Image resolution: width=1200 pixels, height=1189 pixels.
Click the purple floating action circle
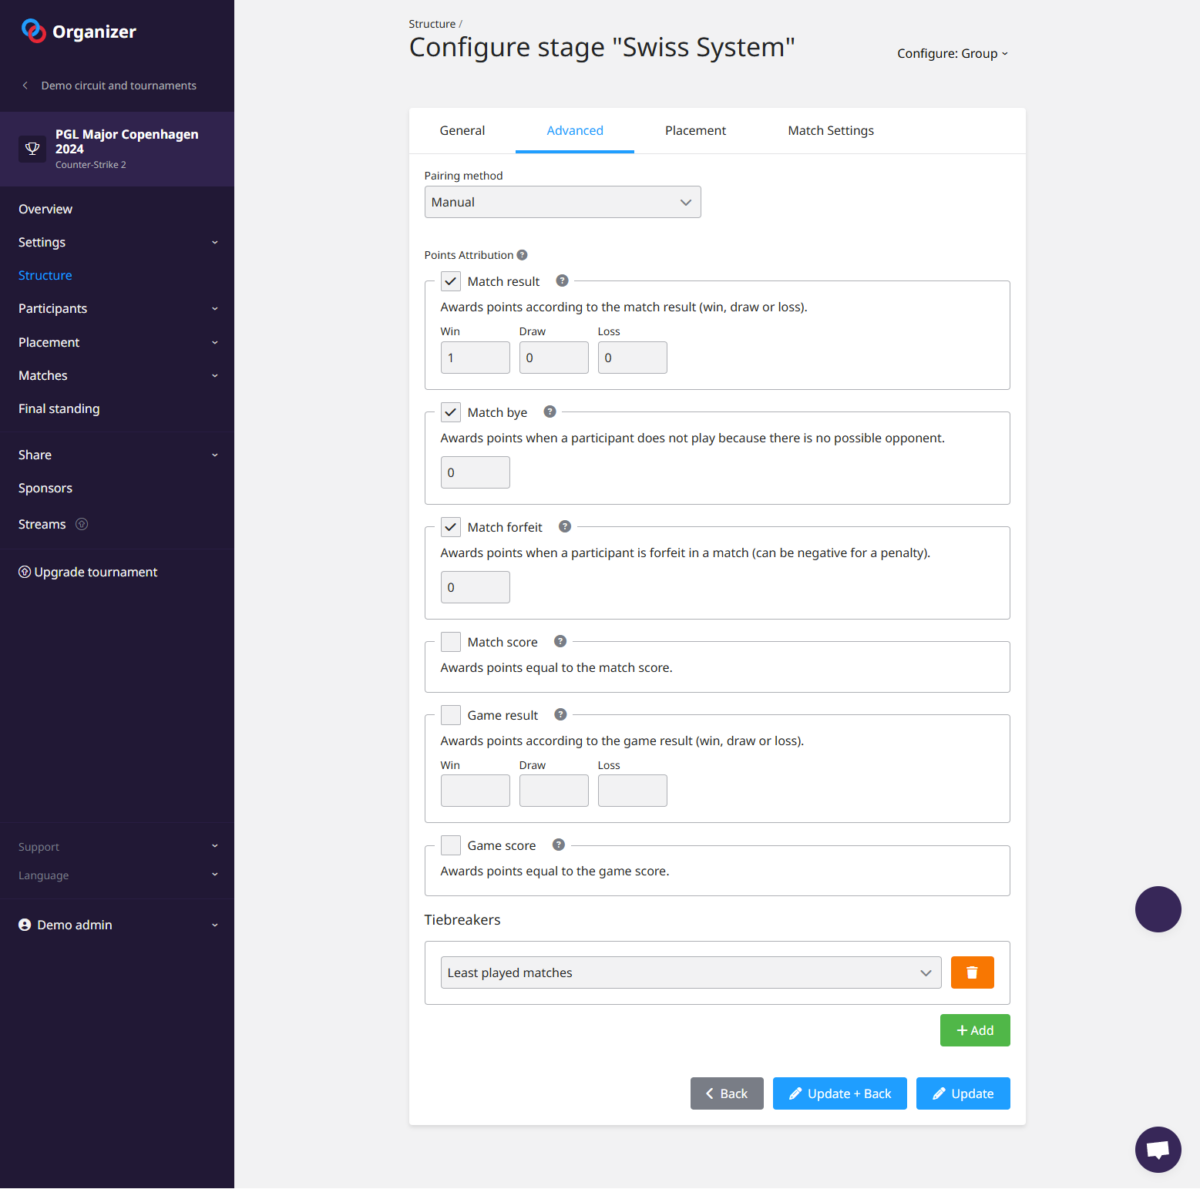(x=1157, y=909)
